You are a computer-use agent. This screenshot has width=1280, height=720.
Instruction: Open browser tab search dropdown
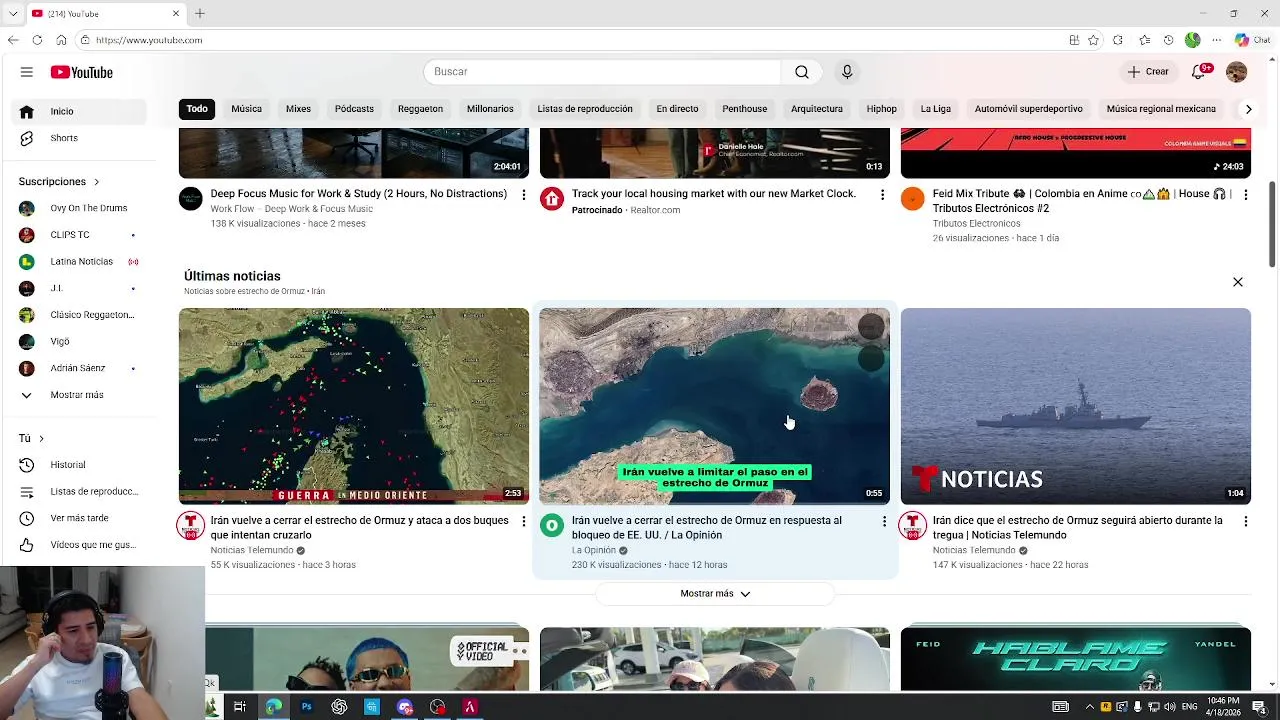(x=13, y=13)
